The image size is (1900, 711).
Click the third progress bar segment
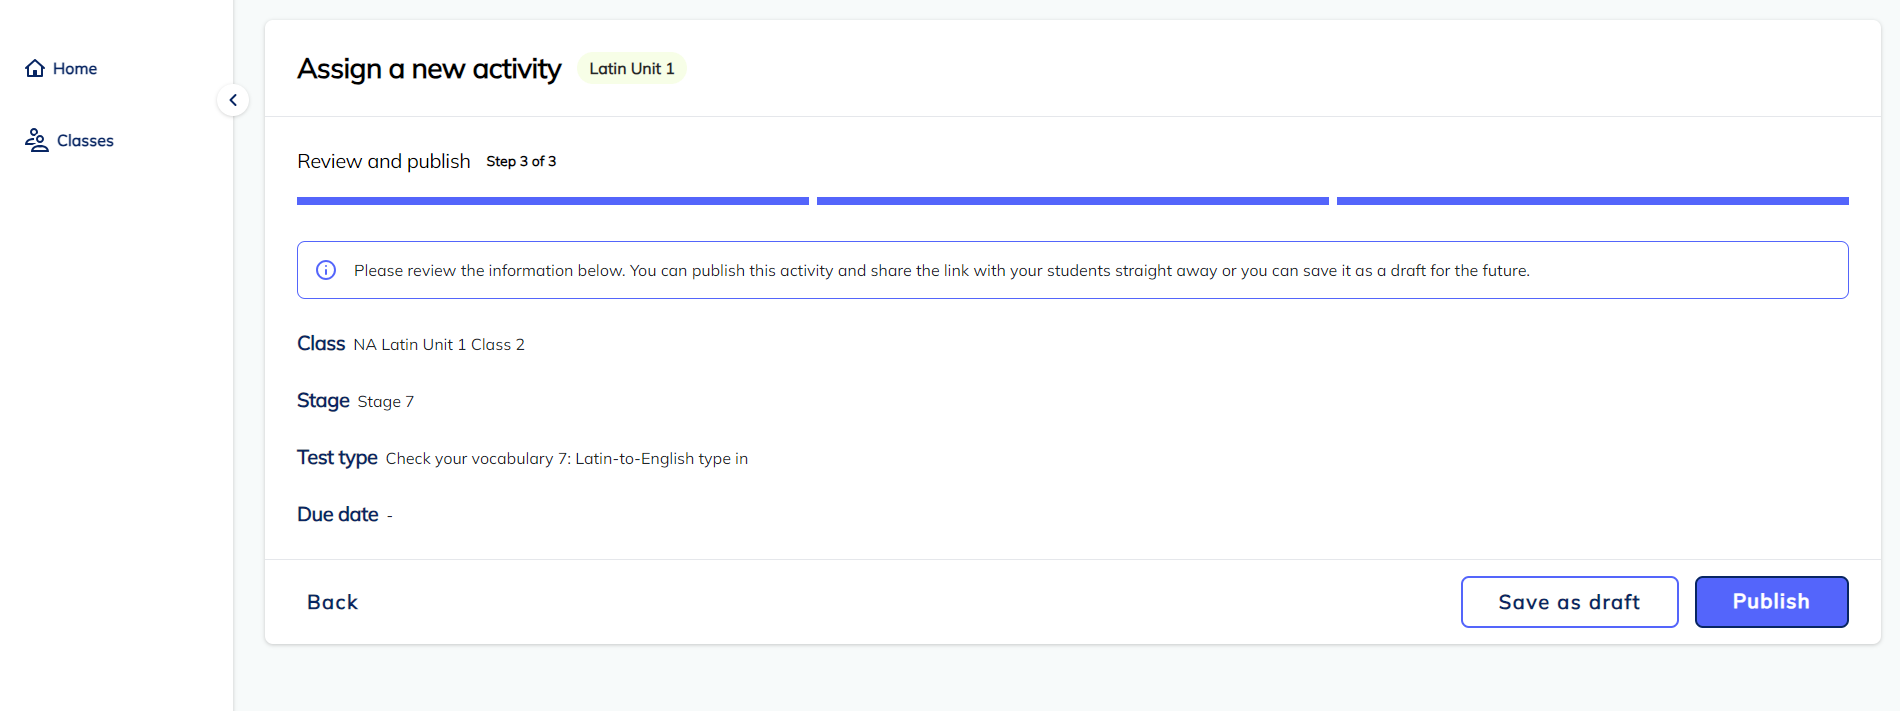pyautogui.click(x=1592, y=201)
